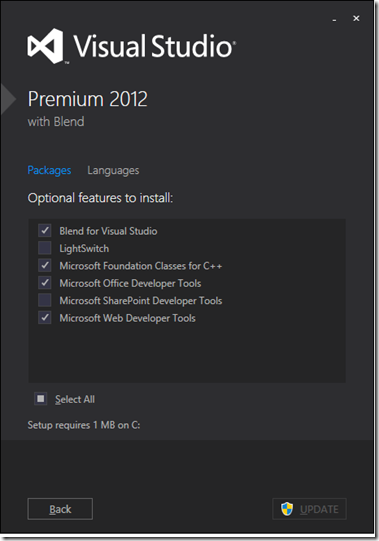This screenshot has height=541, width=379.
Task: Close the Visual Studio setup window
Action: (x=356, y=18)
